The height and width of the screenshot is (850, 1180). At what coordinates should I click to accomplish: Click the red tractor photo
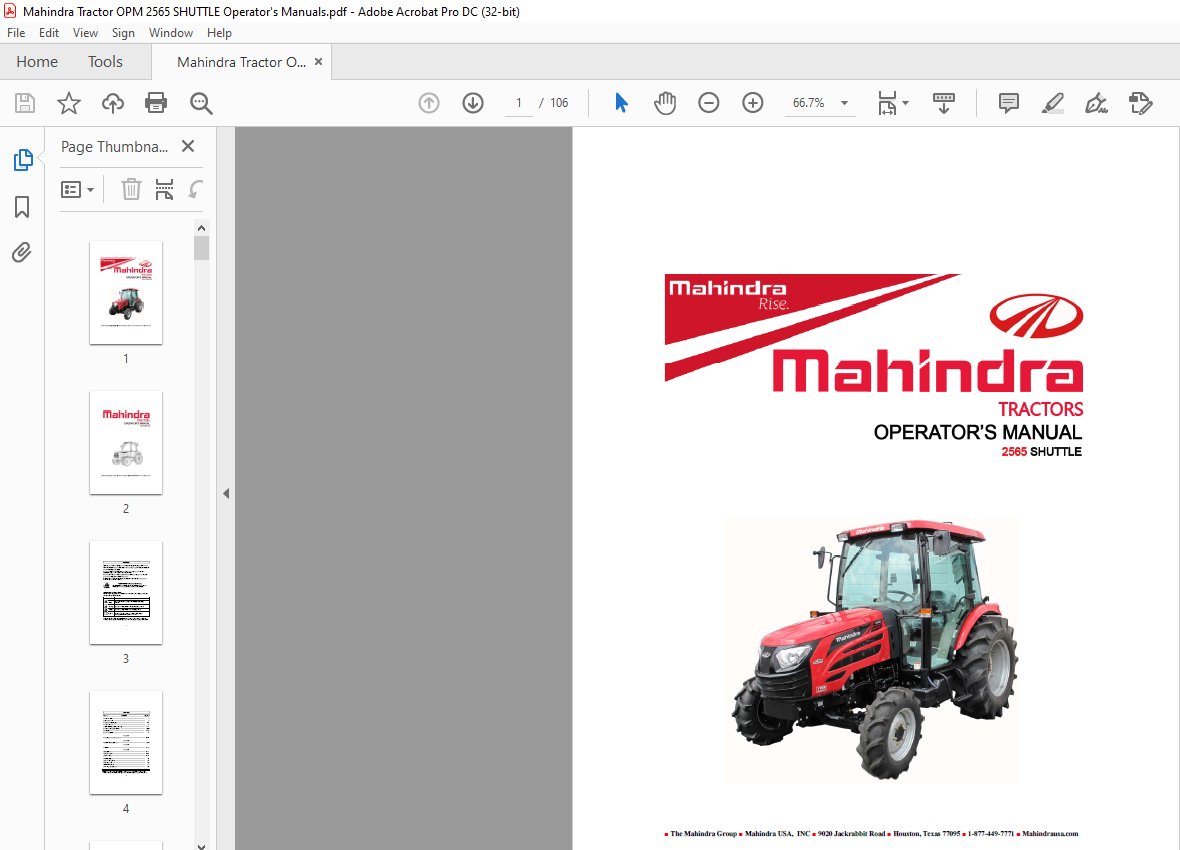pyautogui.click(x=872, y=650)
